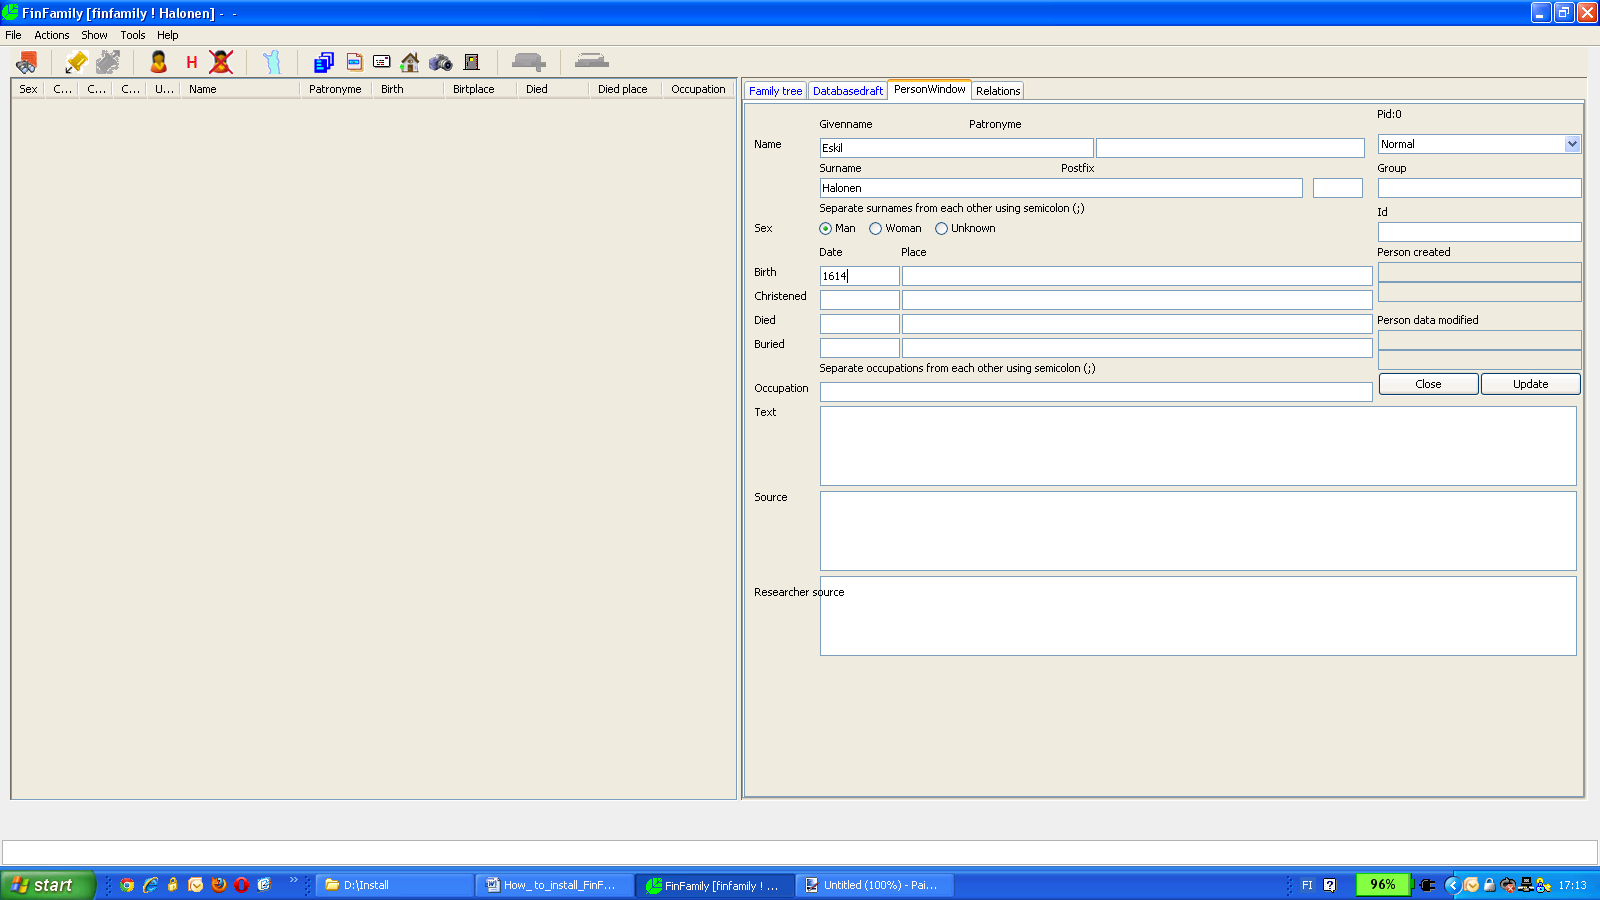Screen dimensions: 1600x900
Task: Click the Buried place field
Action: [x=1137, y=348]
